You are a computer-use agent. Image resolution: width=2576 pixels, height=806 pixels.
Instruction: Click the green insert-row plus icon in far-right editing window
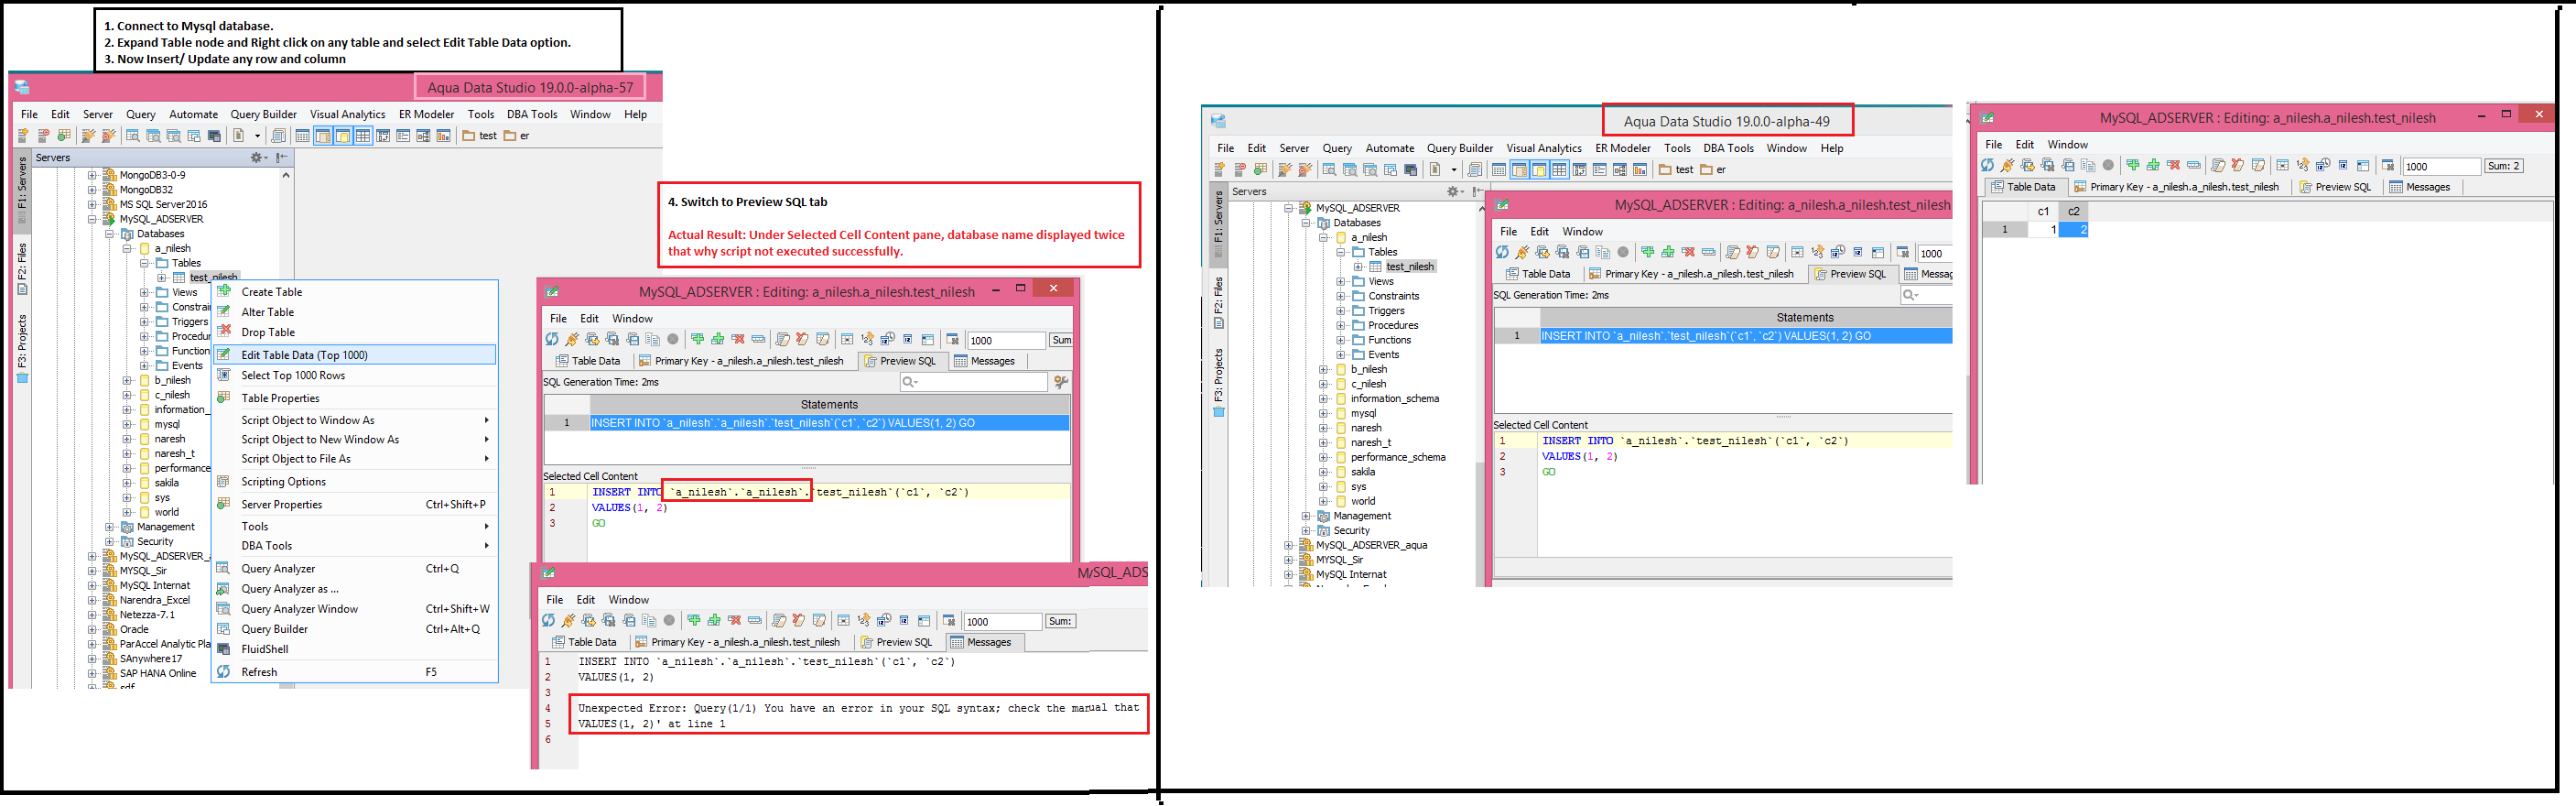[x=2133, y=166]
